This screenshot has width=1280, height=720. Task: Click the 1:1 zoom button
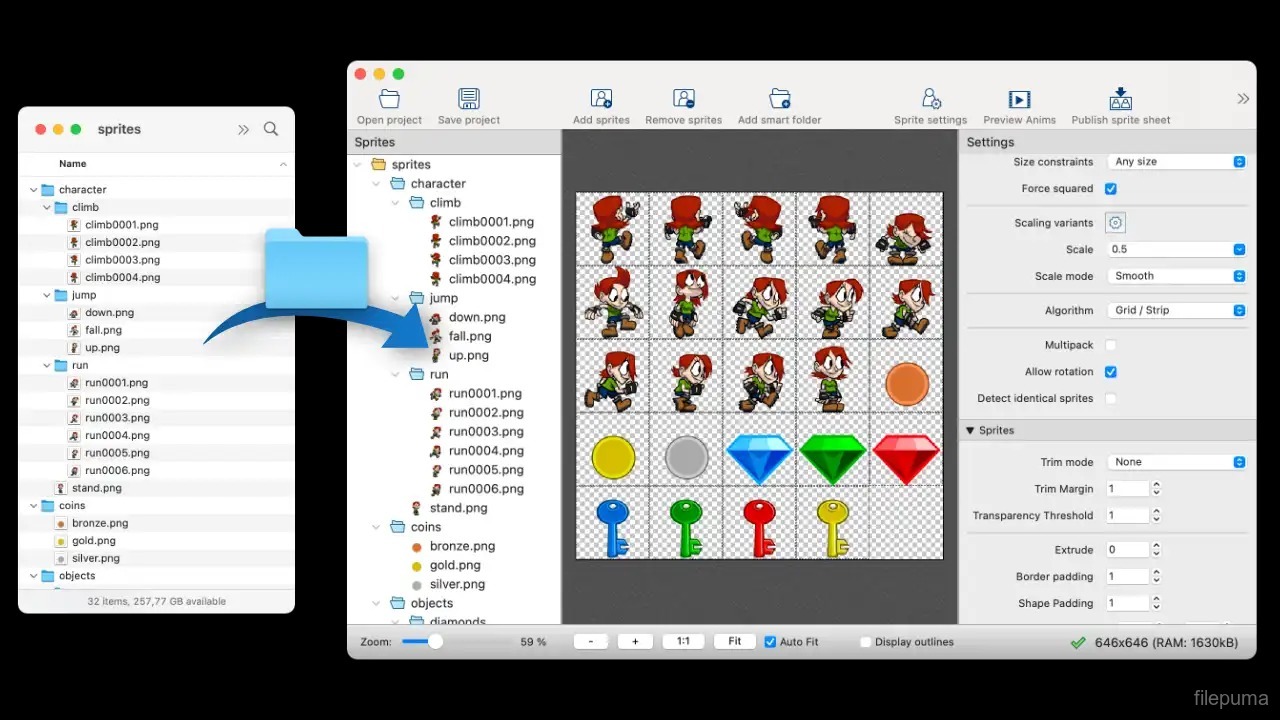tap(683, 642)
